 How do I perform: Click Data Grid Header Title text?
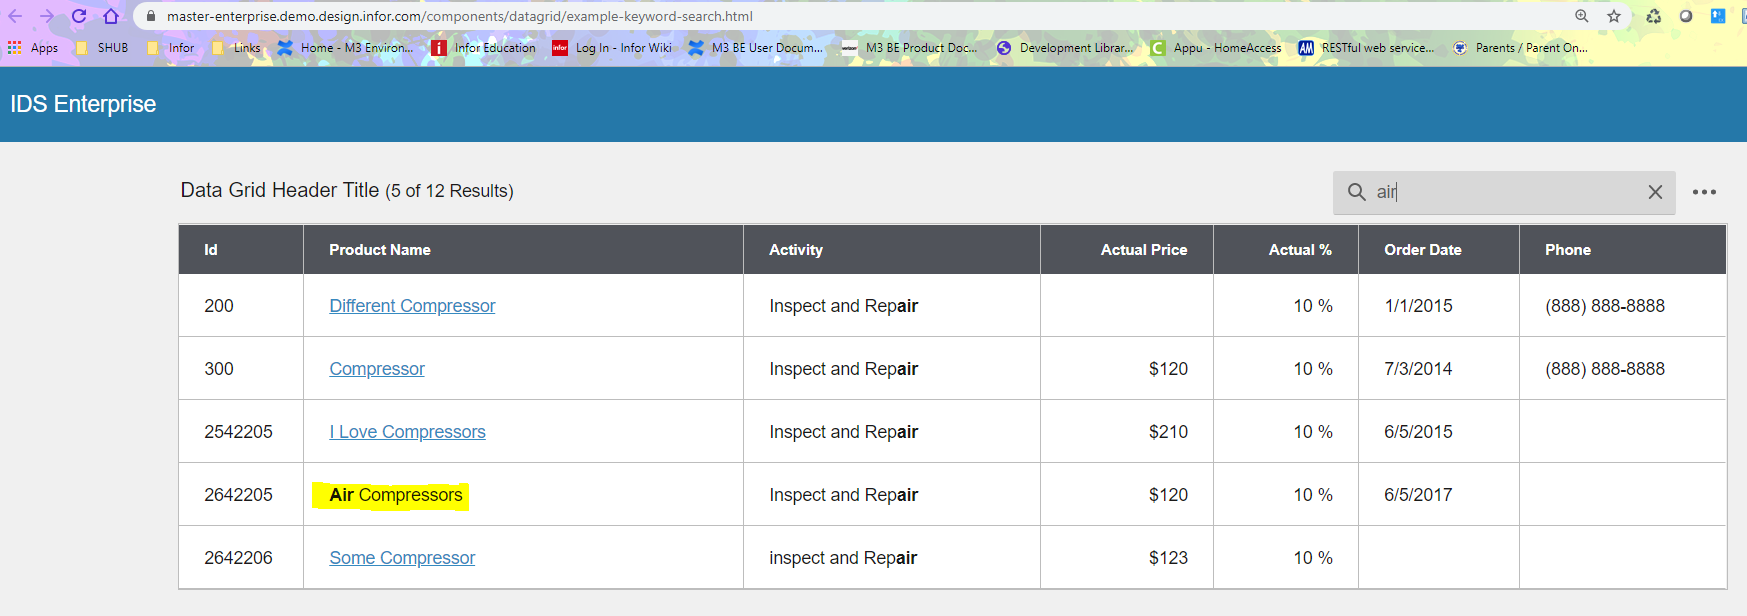coord(280,190)
